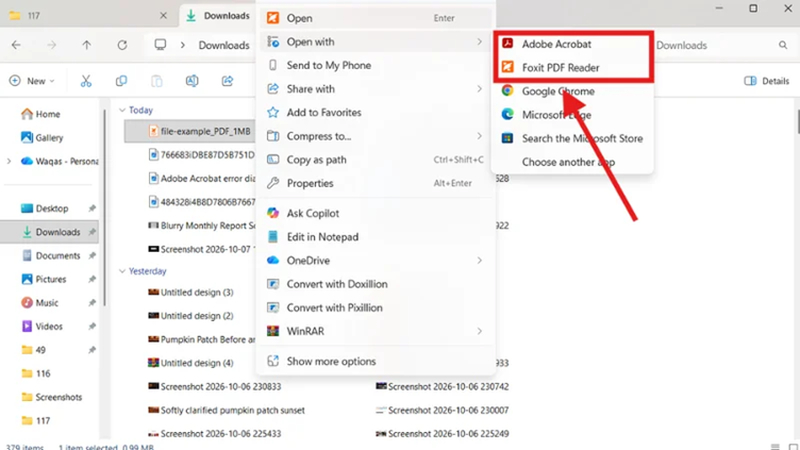The width and height of the screenshot is (800, 450).
Task: Select Copy as path
Action: pos(376,160)
